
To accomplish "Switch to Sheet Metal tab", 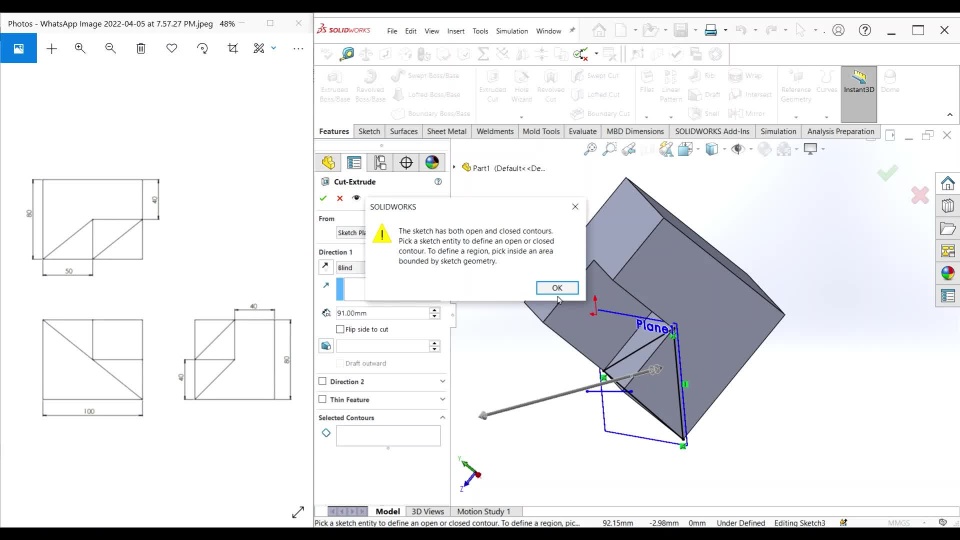I will click(x=446, y=131).
